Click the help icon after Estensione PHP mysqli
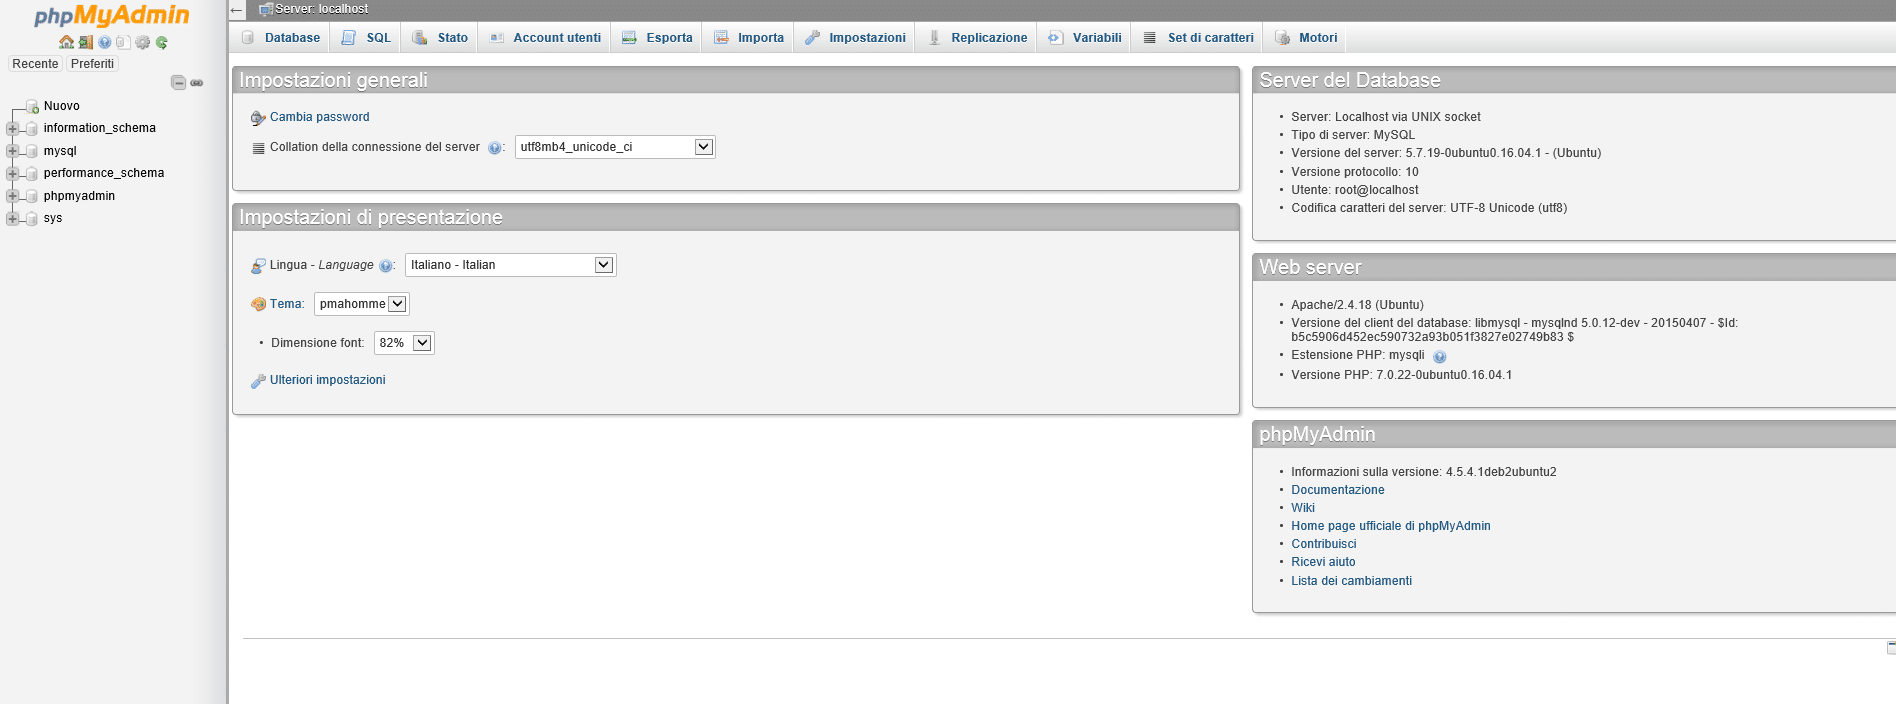1896x704 pixels. [x=1439, y=357]
